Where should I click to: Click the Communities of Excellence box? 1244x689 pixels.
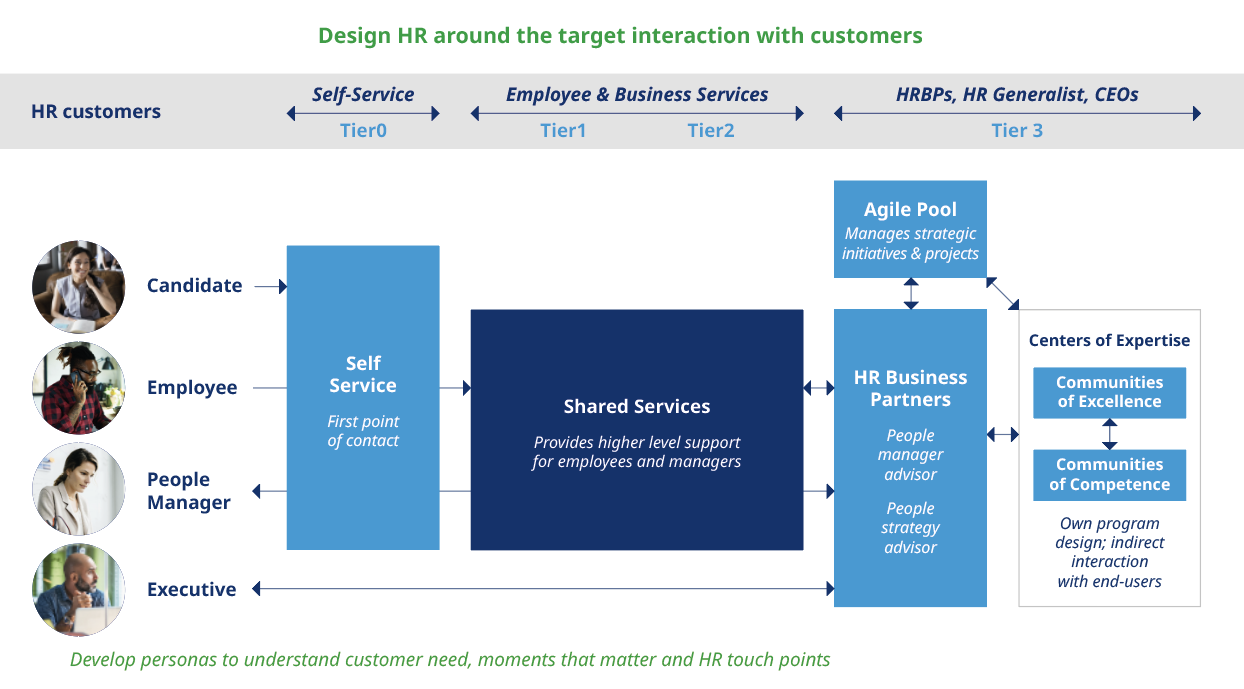(1109, 393)
